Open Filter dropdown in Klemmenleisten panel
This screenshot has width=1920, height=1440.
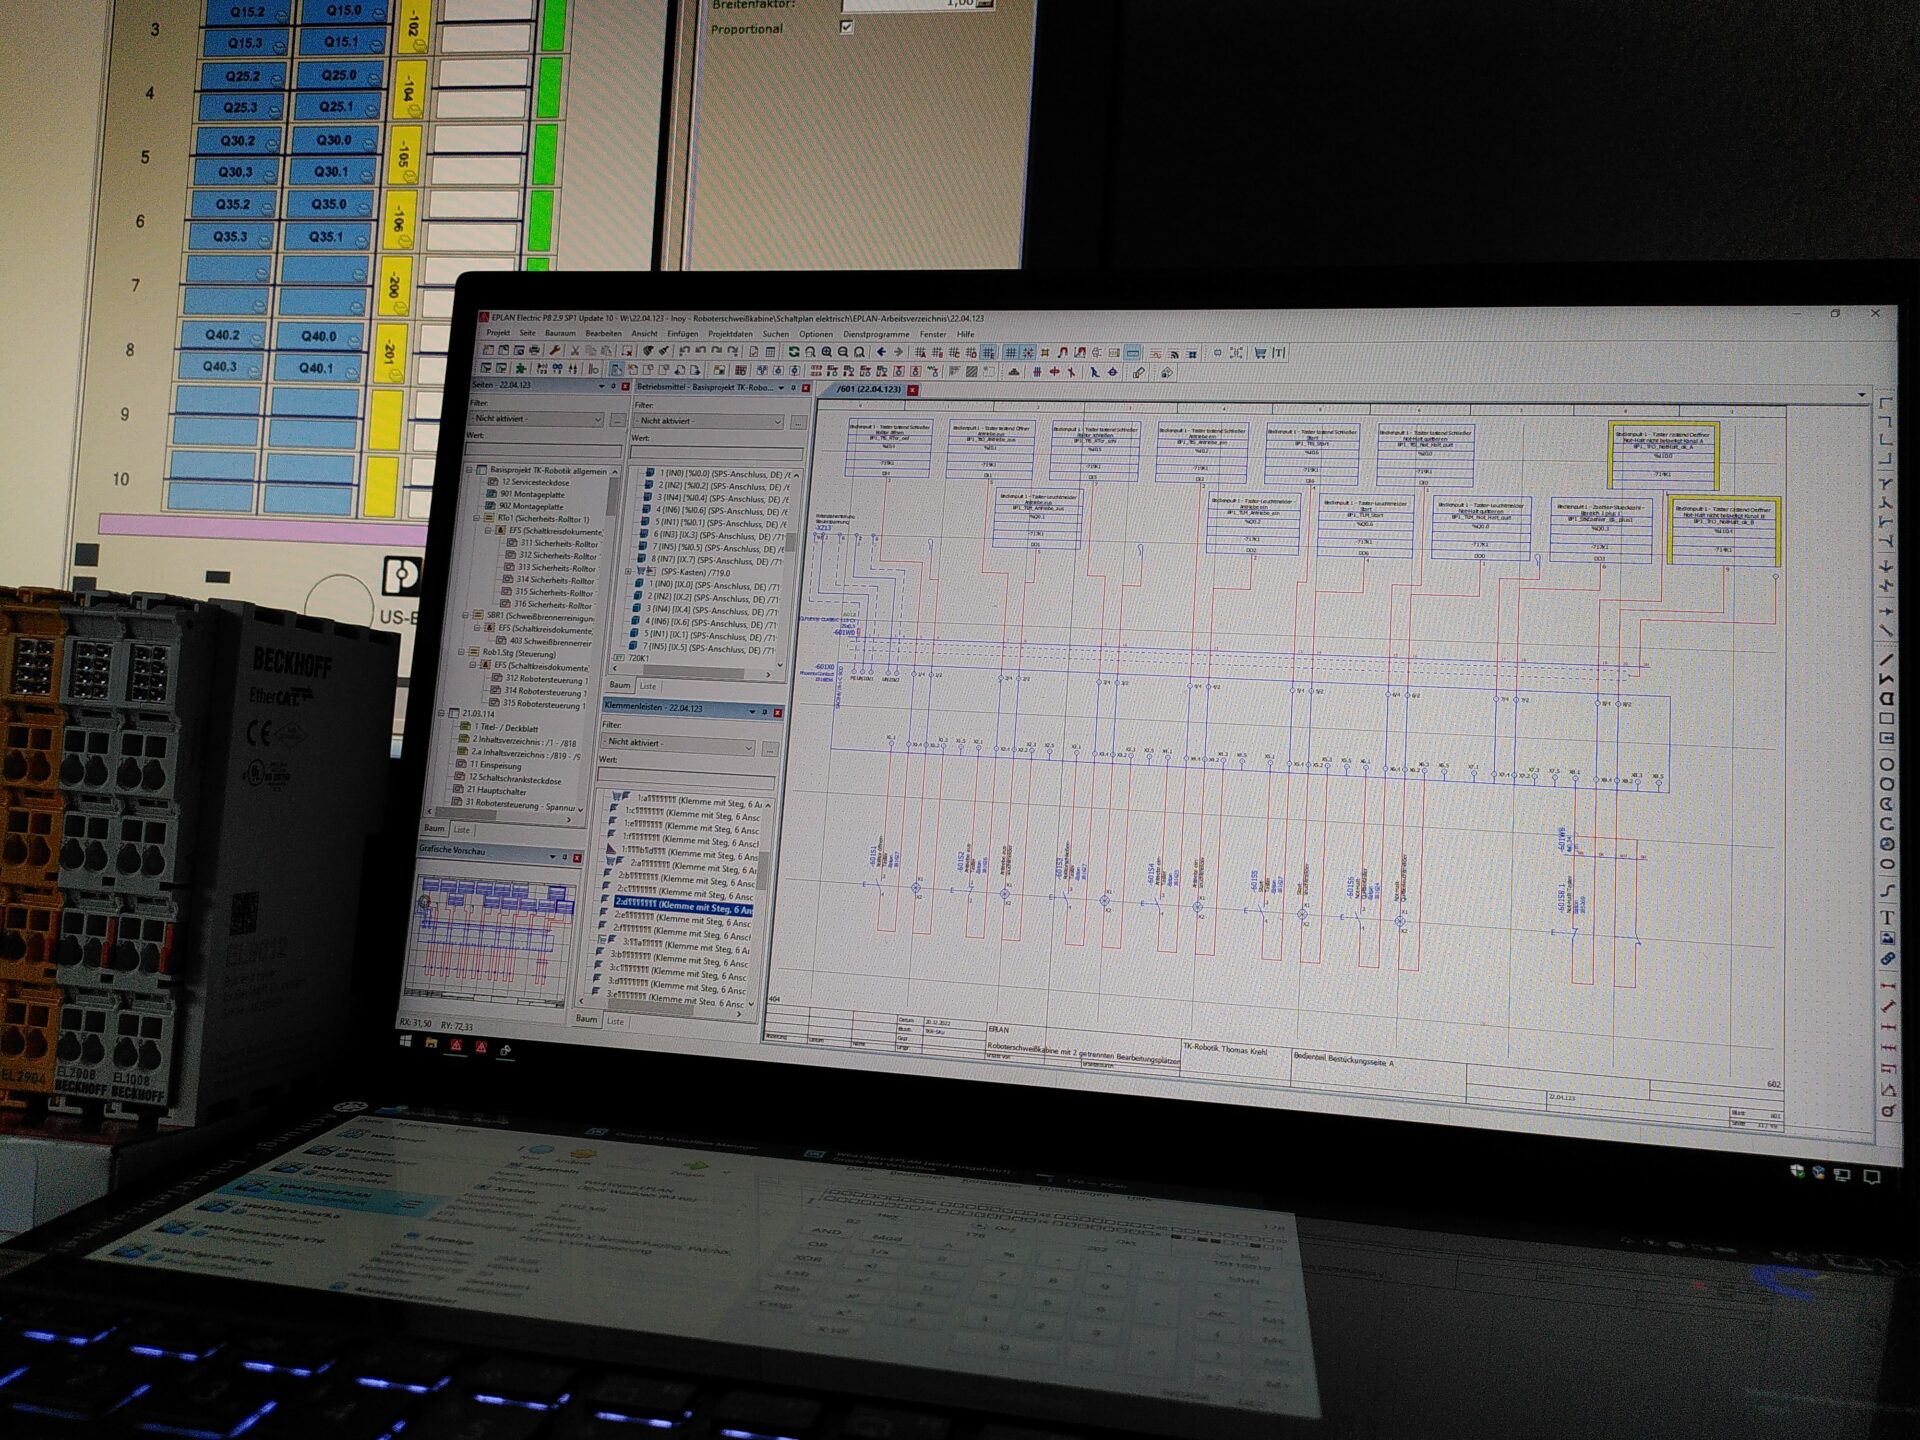click(x=678, y=743)
